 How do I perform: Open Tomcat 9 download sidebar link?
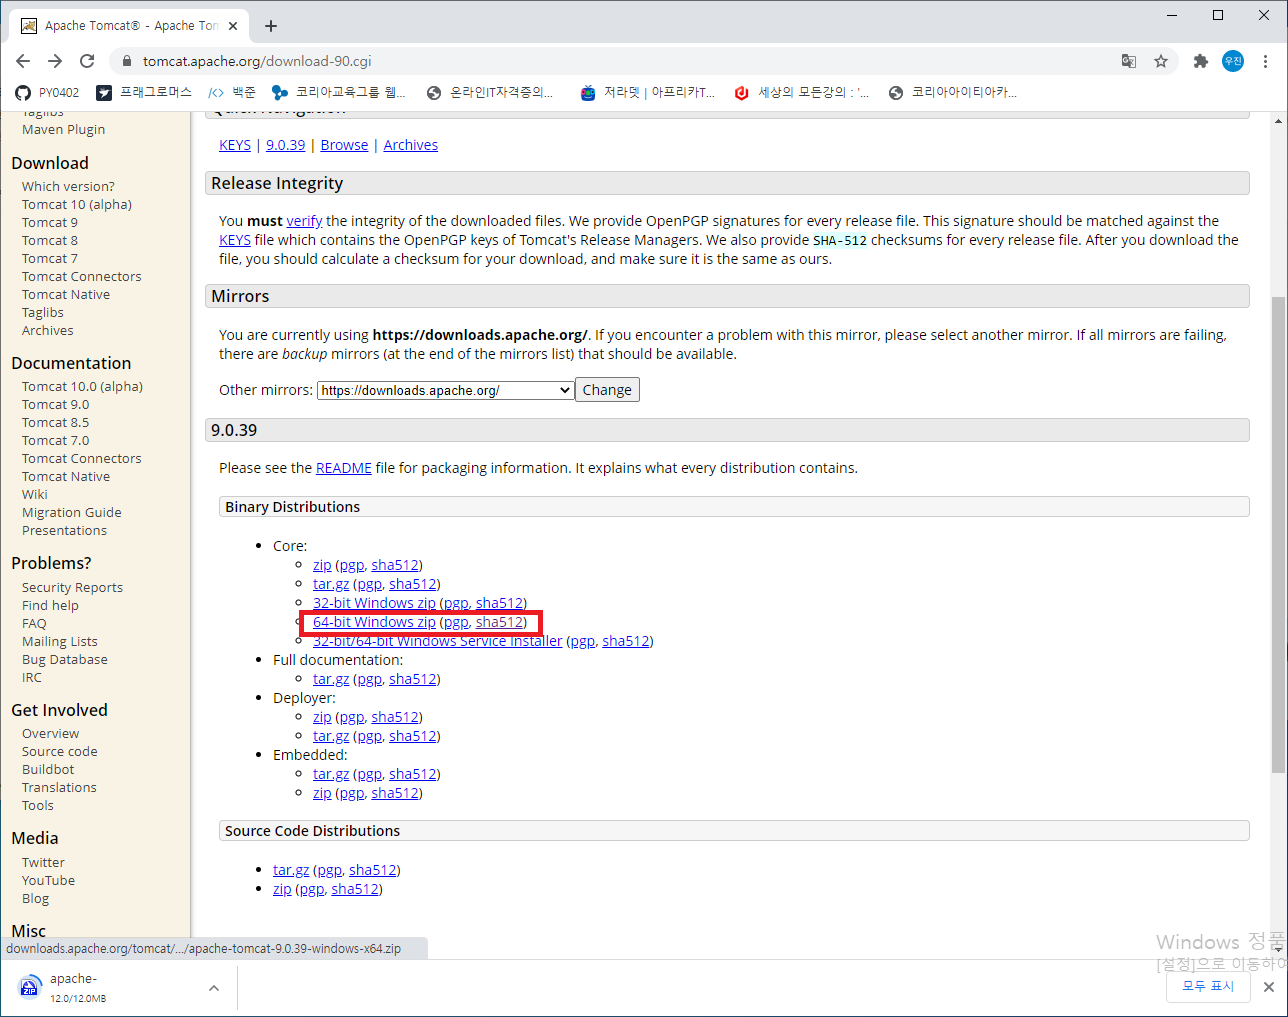(x=50, y=222)
